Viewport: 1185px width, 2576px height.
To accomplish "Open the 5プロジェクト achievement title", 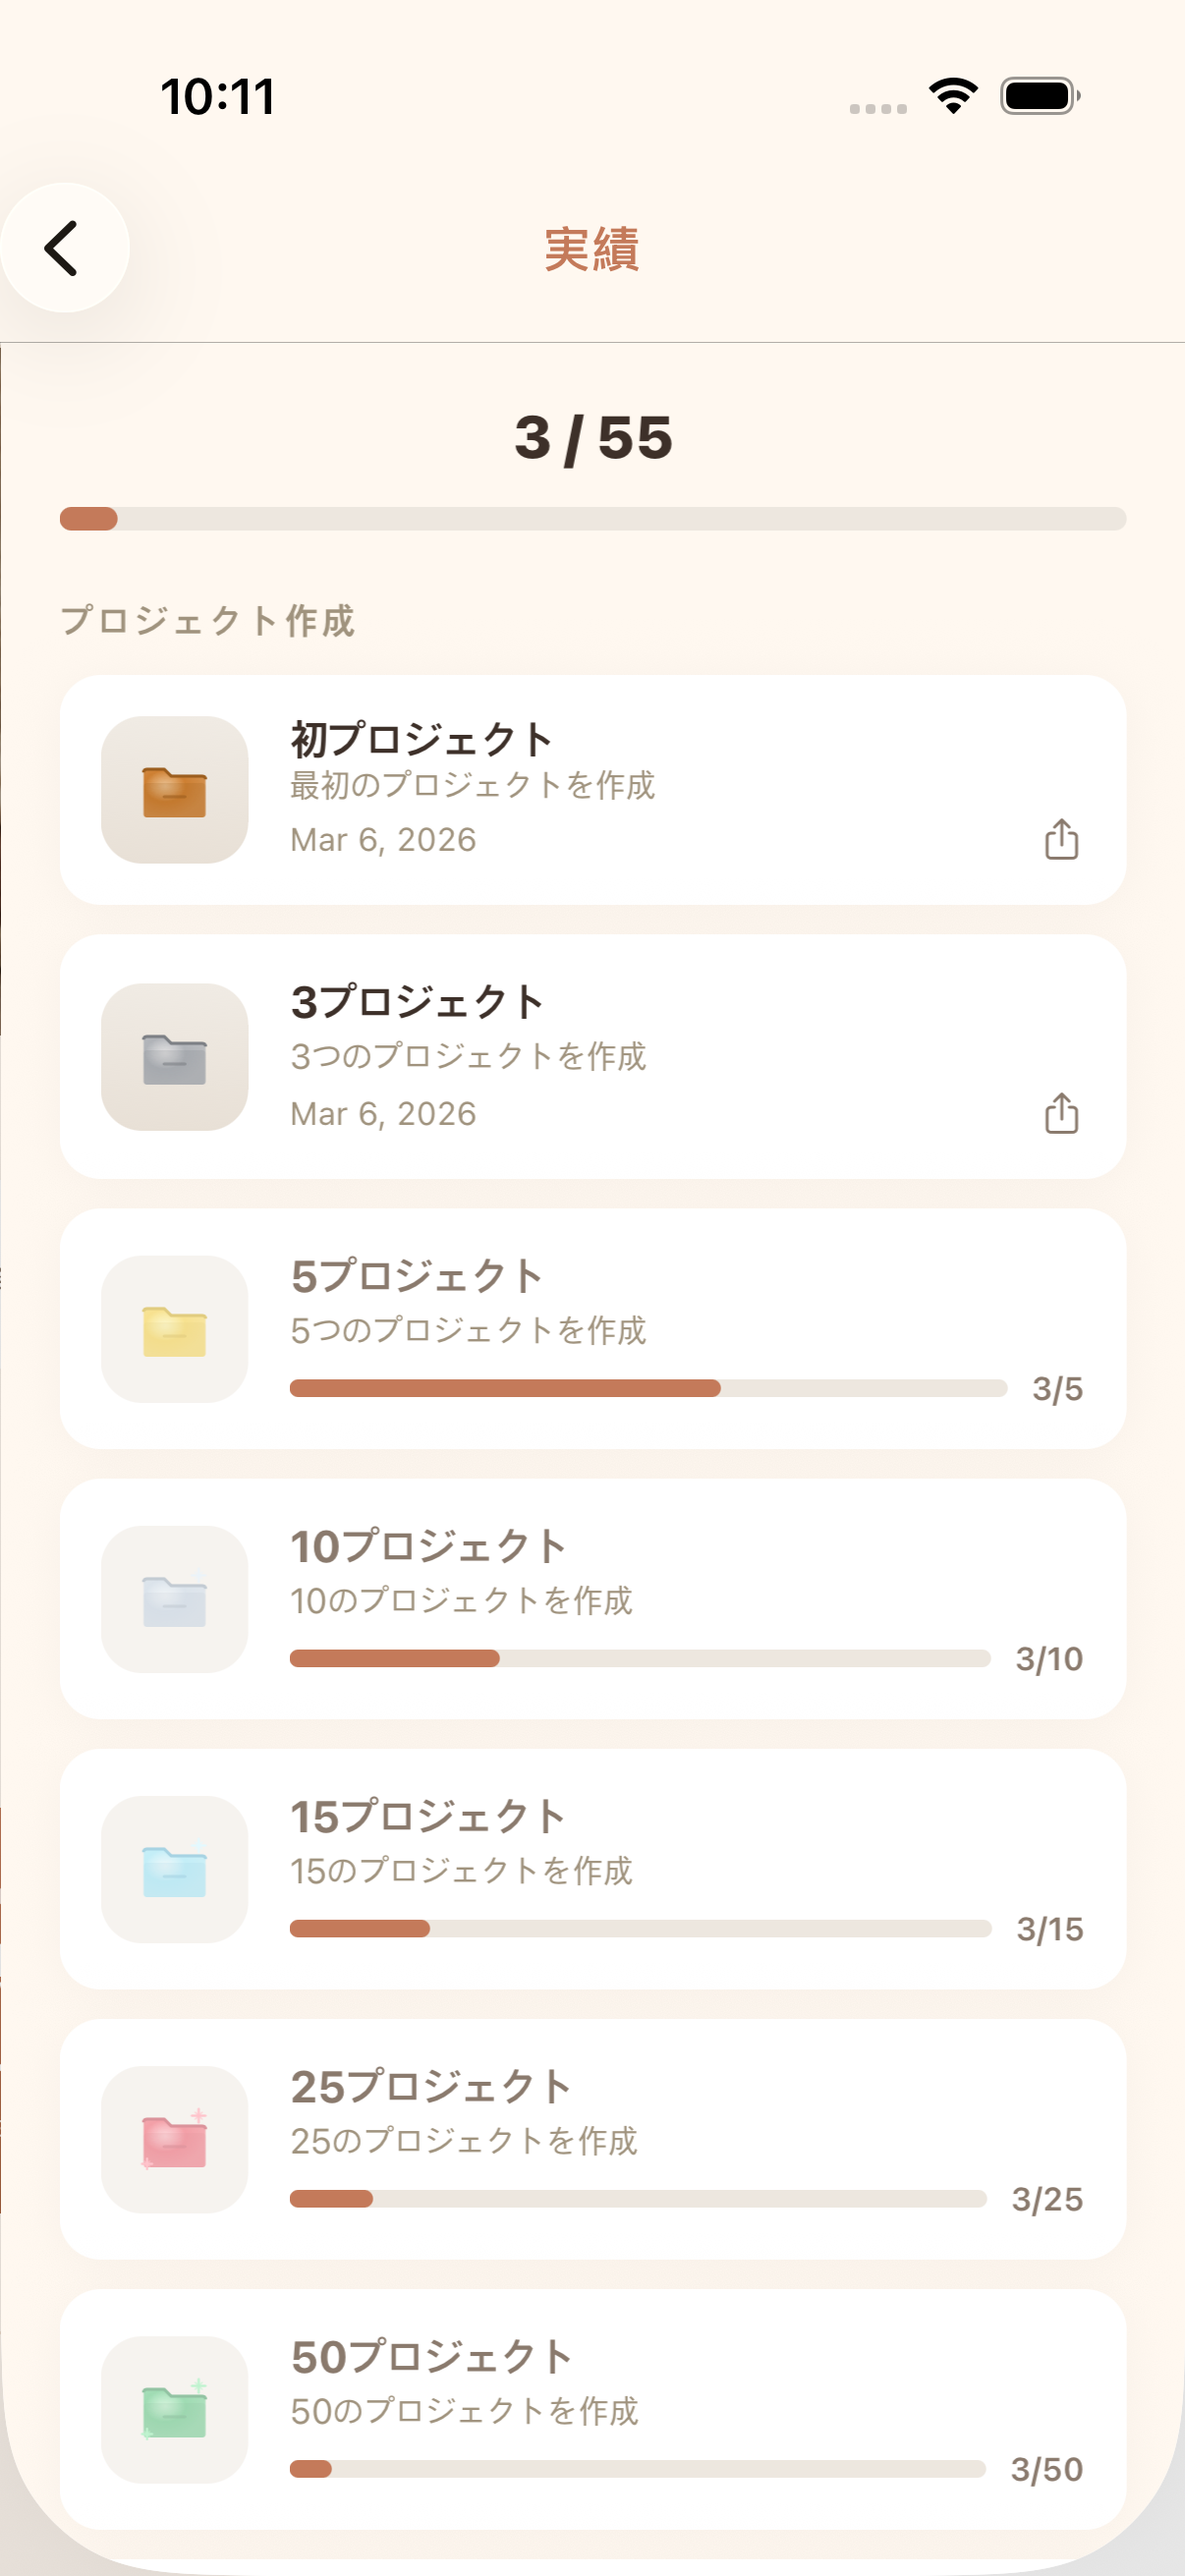I will [x=417, y=1276].
